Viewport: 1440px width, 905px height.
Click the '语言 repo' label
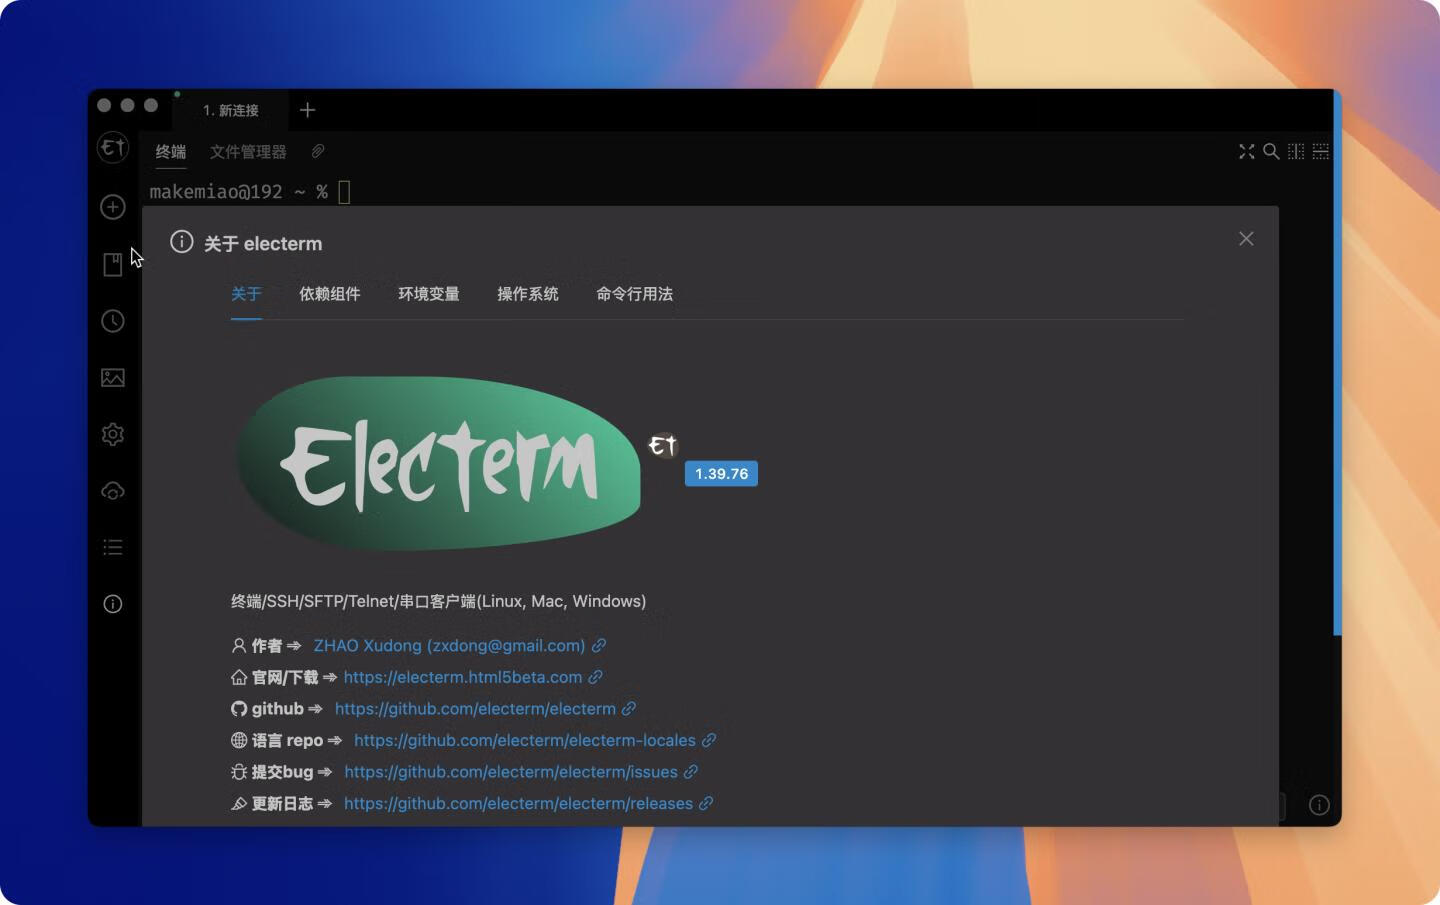(x=287, y=740)
